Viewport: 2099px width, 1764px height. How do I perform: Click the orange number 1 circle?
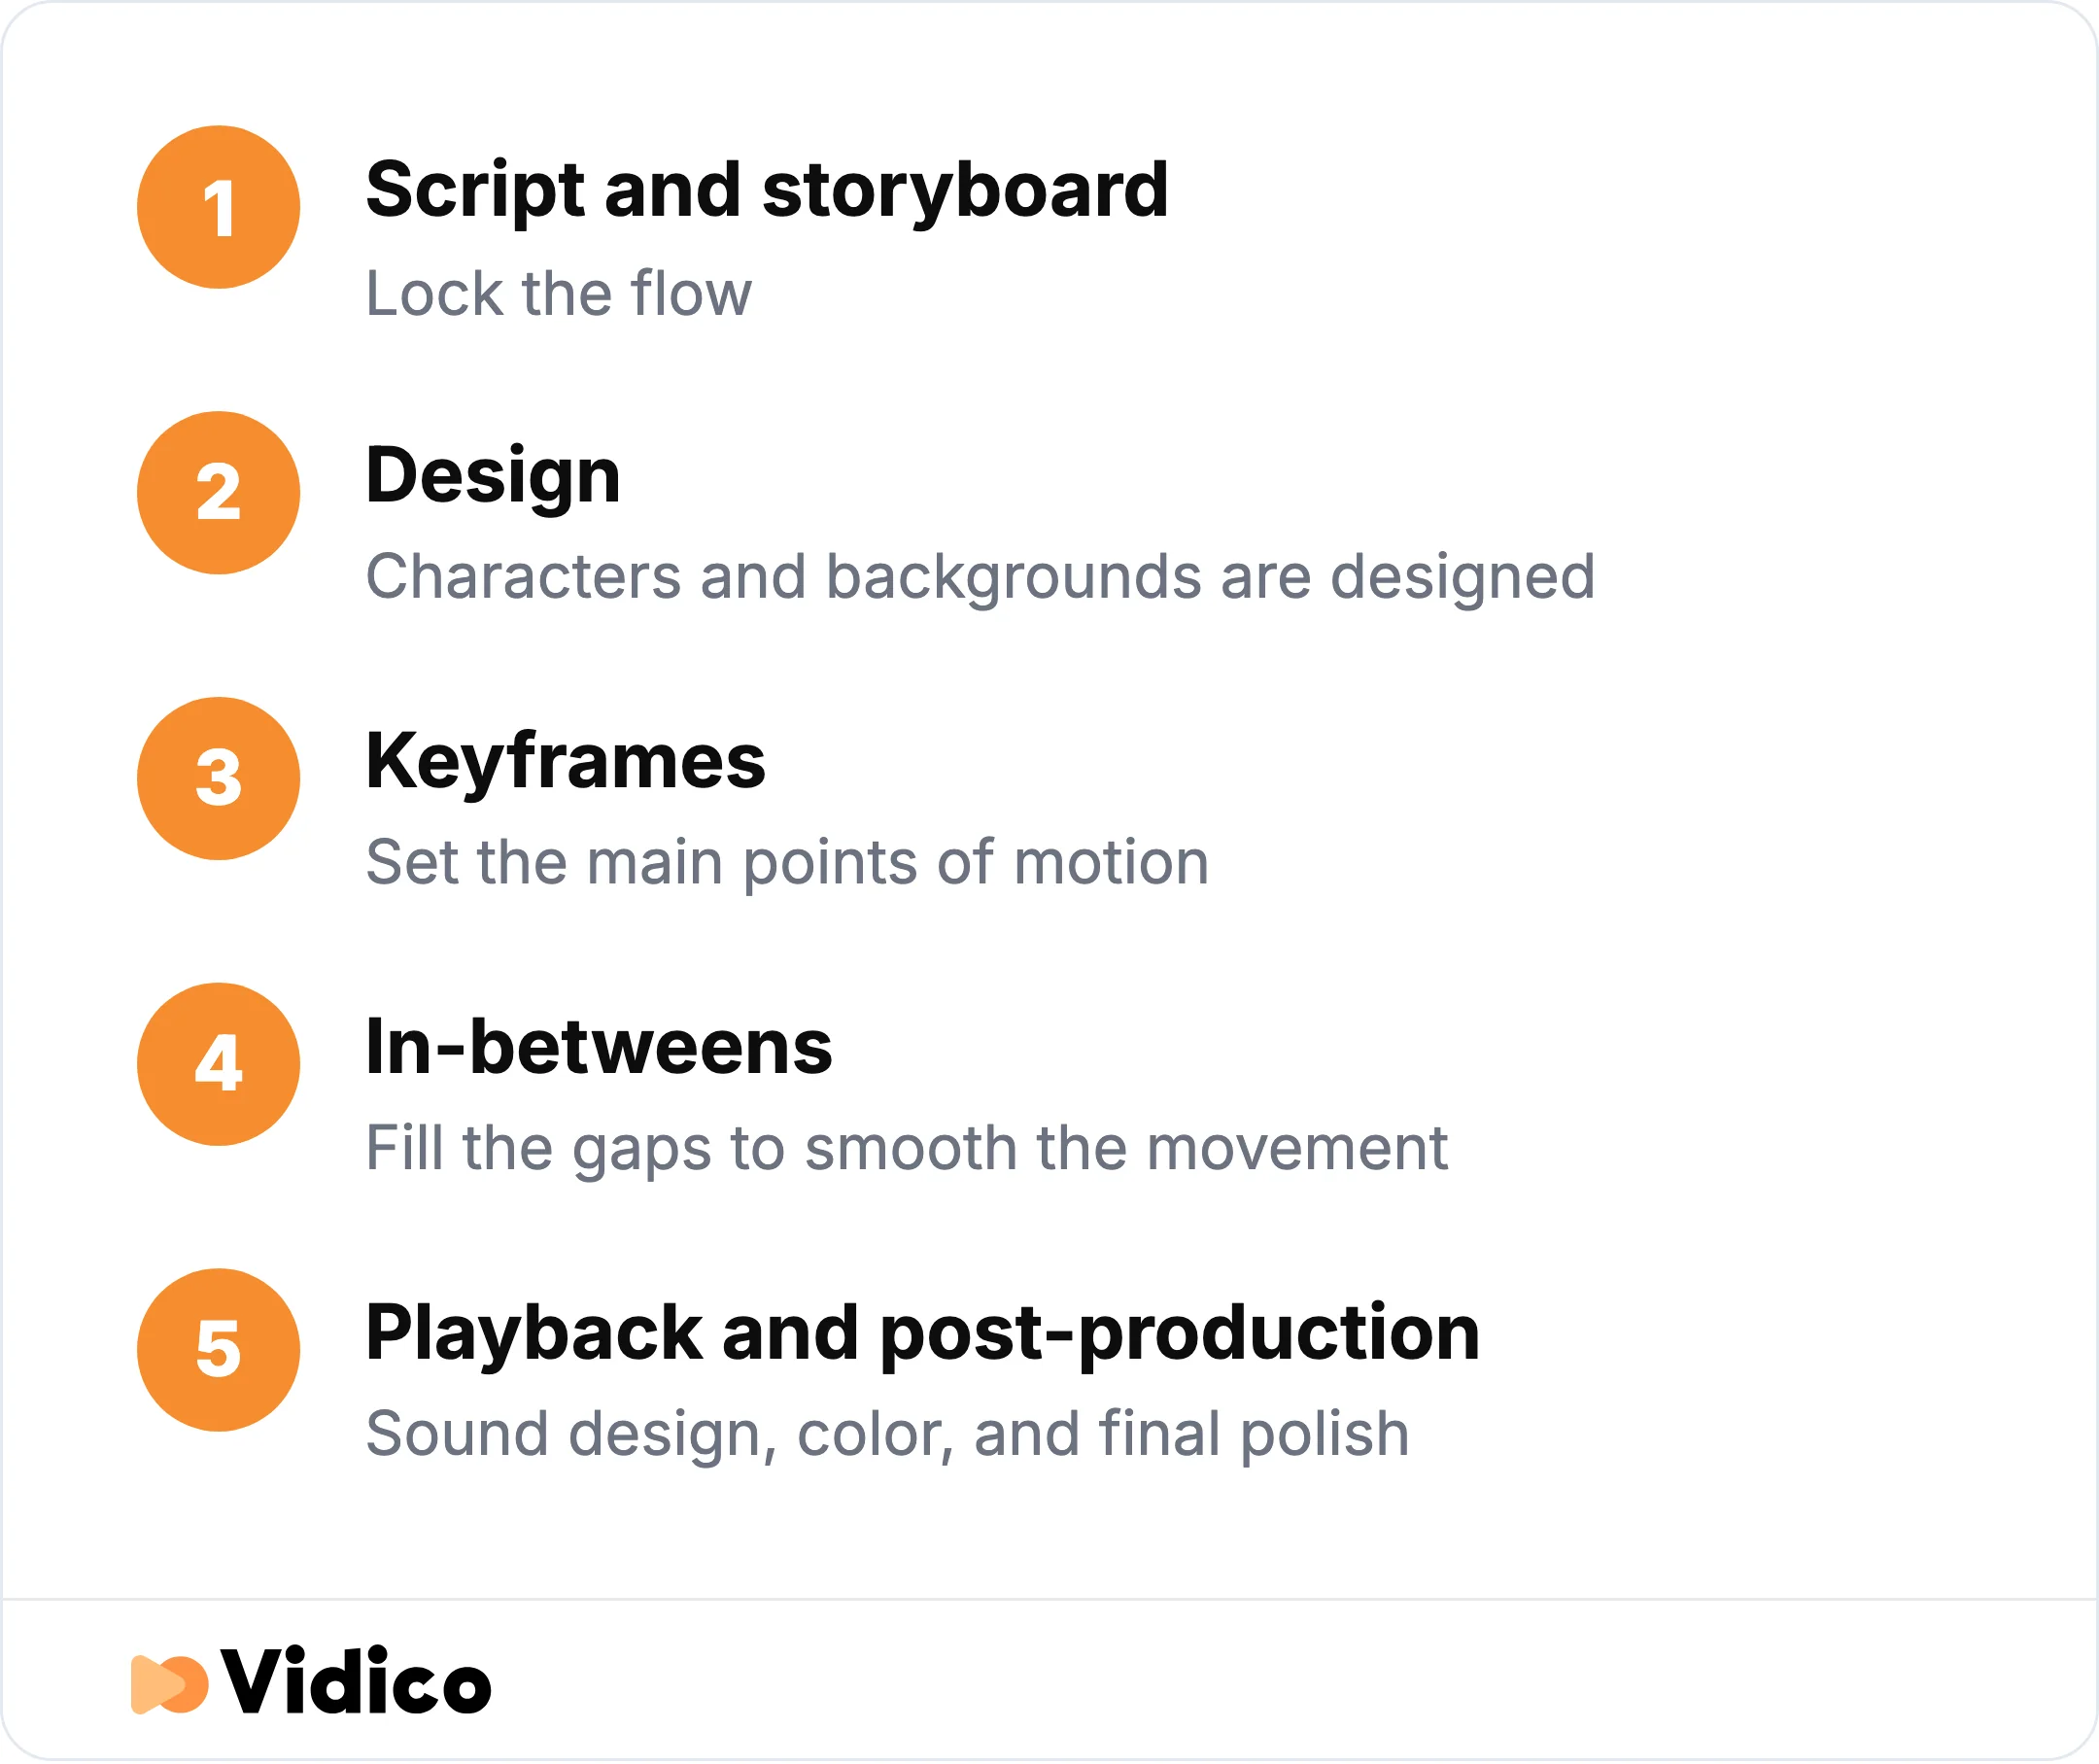point(218,207)
